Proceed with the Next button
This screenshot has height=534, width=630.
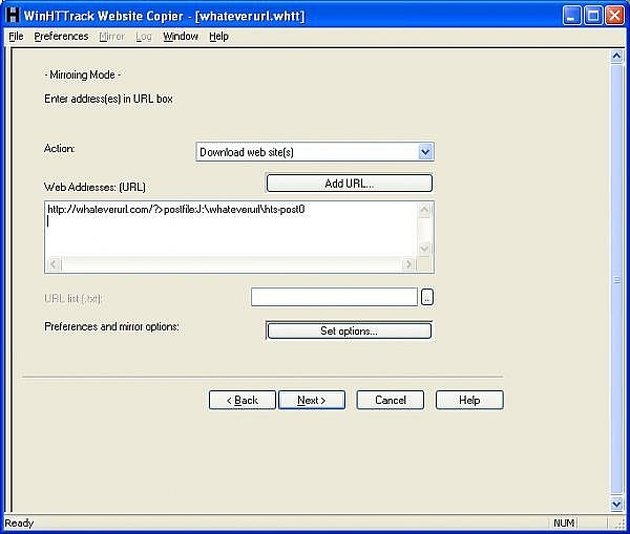pos(312,400)
